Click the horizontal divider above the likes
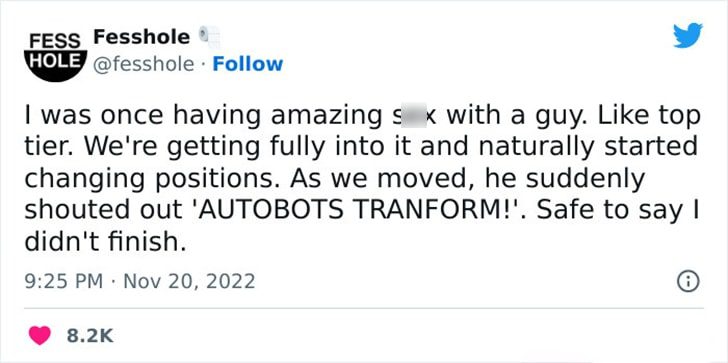The width and height of the screenshot is (728, 363). [364, 308]
